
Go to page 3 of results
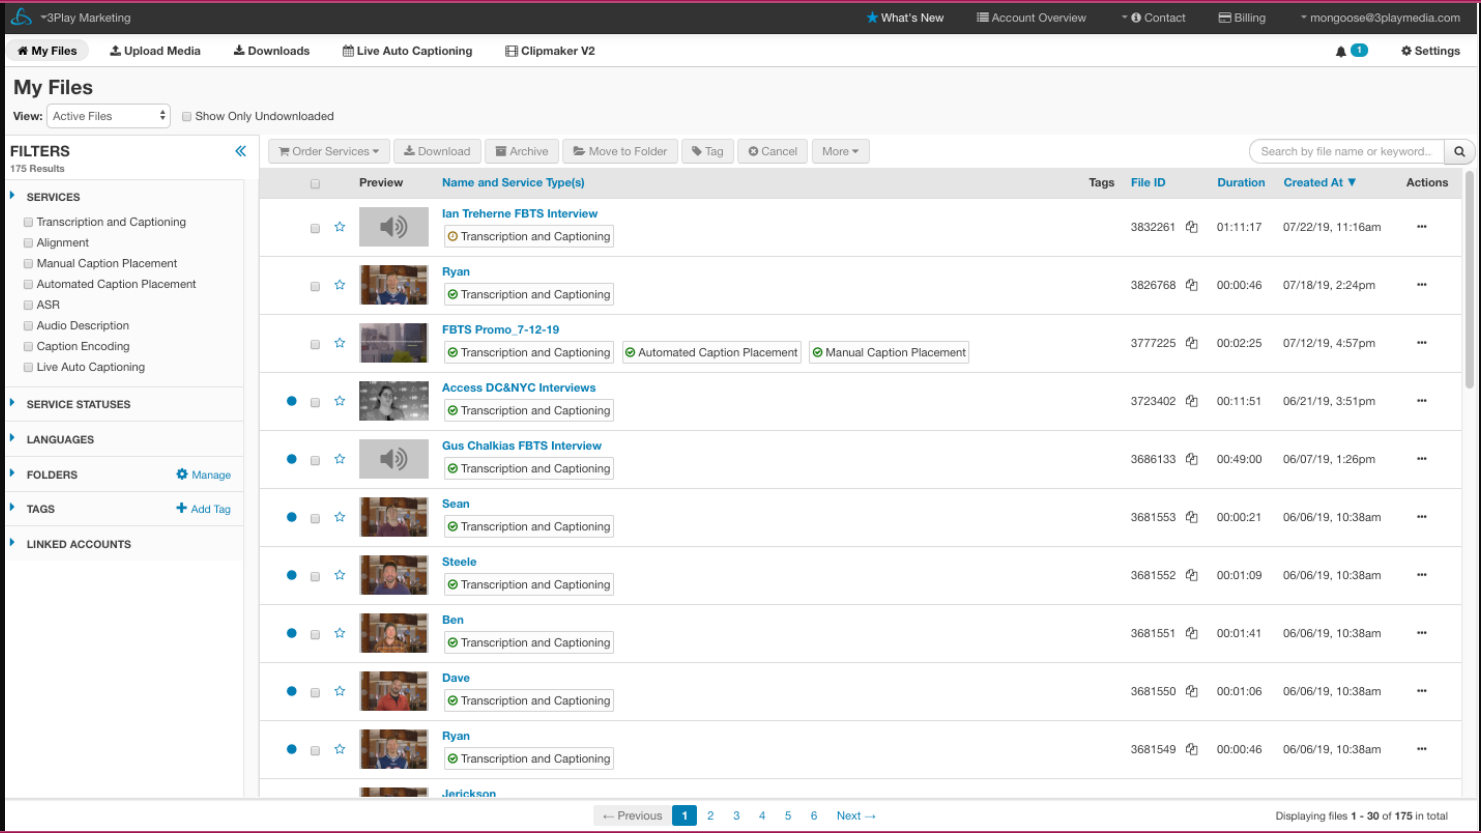[x=736, y=816]
